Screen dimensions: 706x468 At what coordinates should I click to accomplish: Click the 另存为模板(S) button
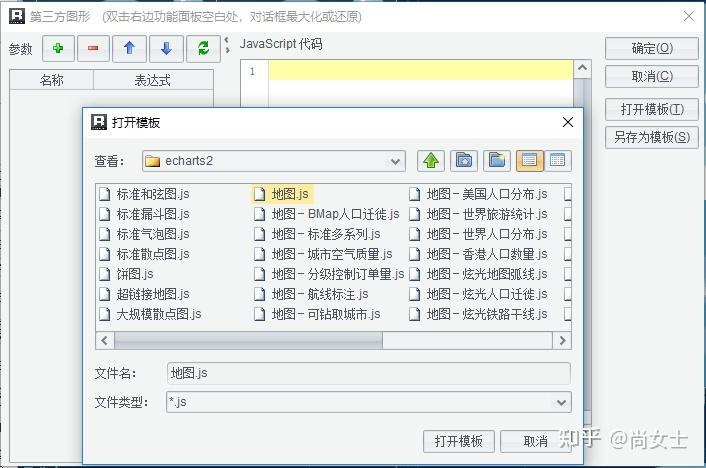coord(652,137)
